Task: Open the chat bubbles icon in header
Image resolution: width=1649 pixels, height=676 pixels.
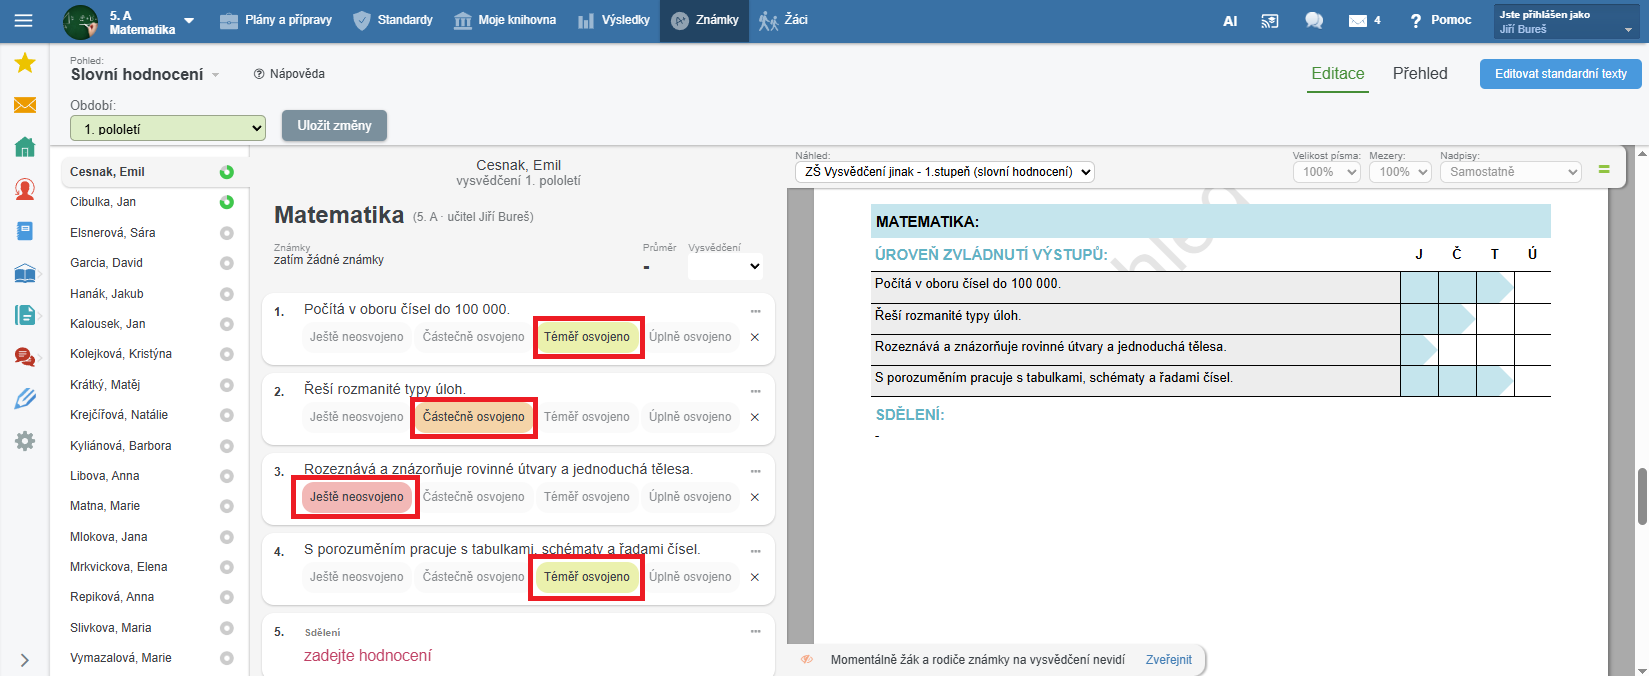Action: pos(1314,20)
